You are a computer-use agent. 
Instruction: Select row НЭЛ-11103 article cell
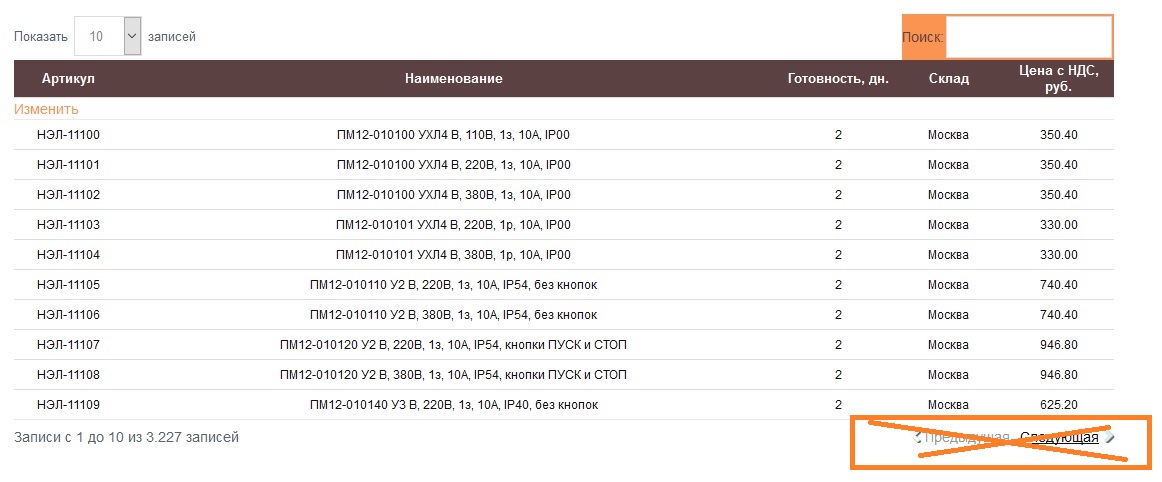point(68,225)
